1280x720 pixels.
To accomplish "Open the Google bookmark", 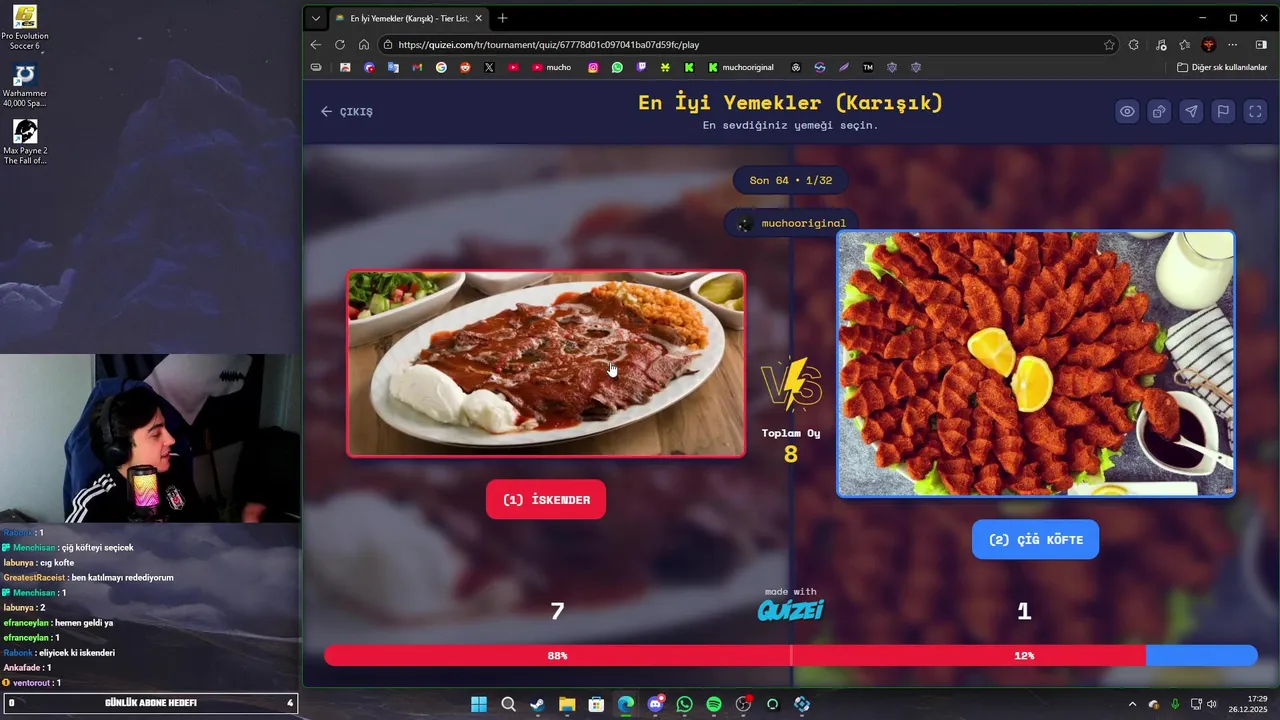I will 441,68.
